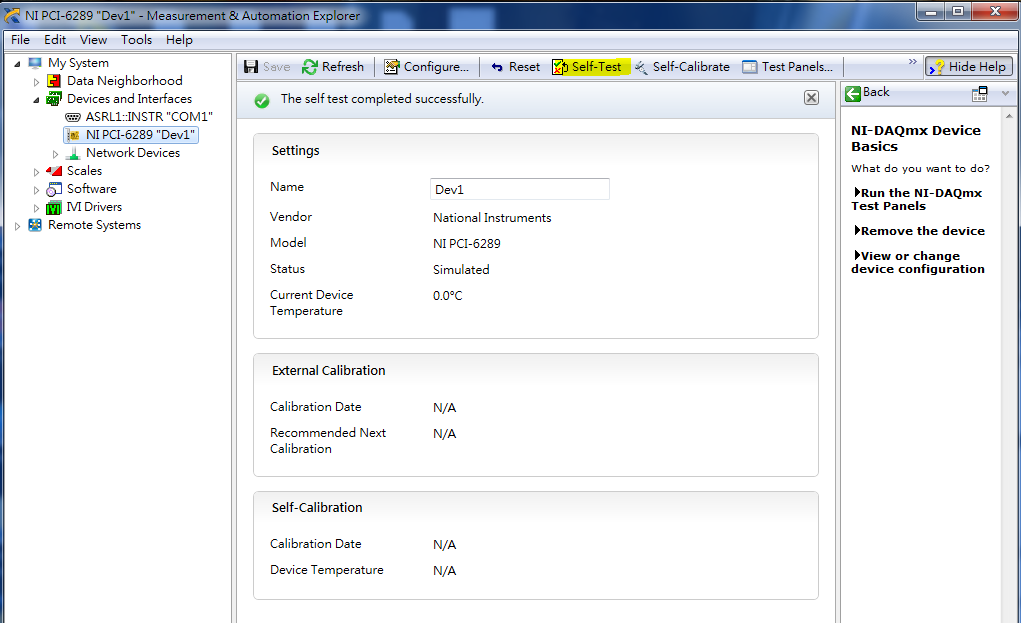Select Devices and Interfaces tree item
The width and height of the screenshot is (1021, 623).
130,99
